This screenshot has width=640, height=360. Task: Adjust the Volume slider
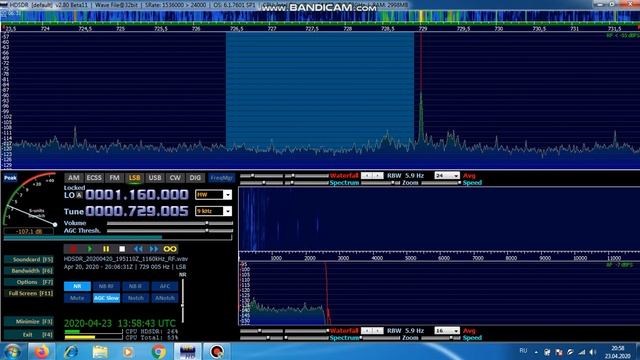point(170,223)
